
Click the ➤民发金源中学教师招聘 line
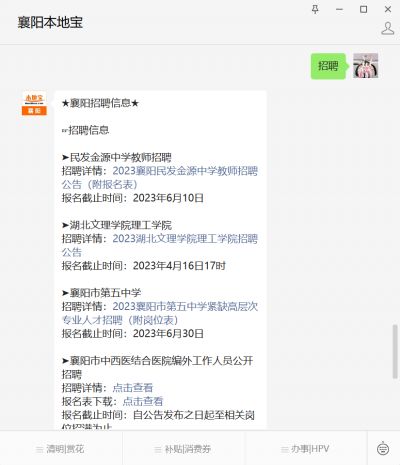click(x=117, y=157)
